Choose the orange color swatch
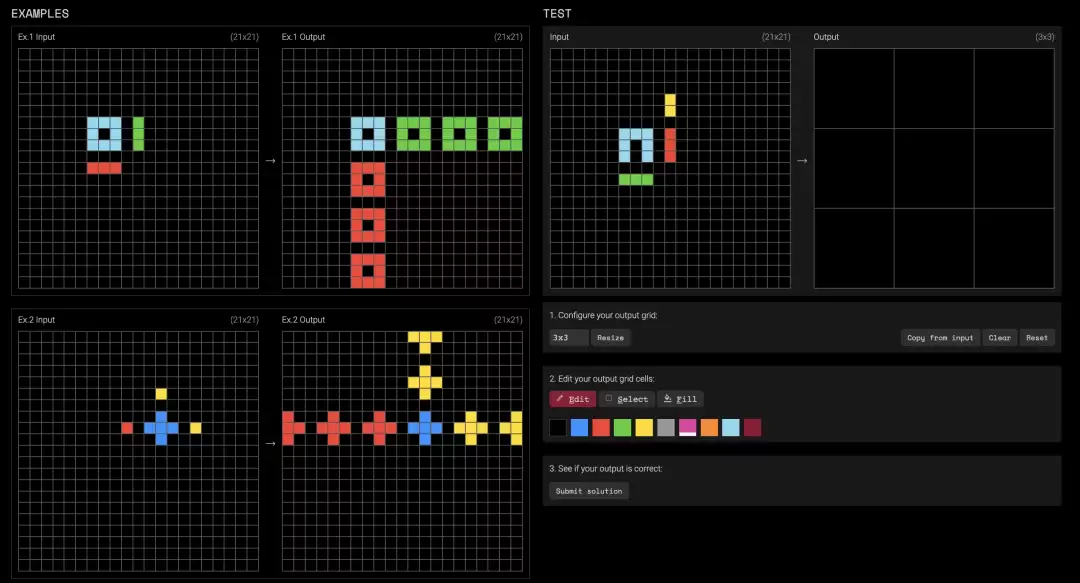1080x583 pixels. 709,428
